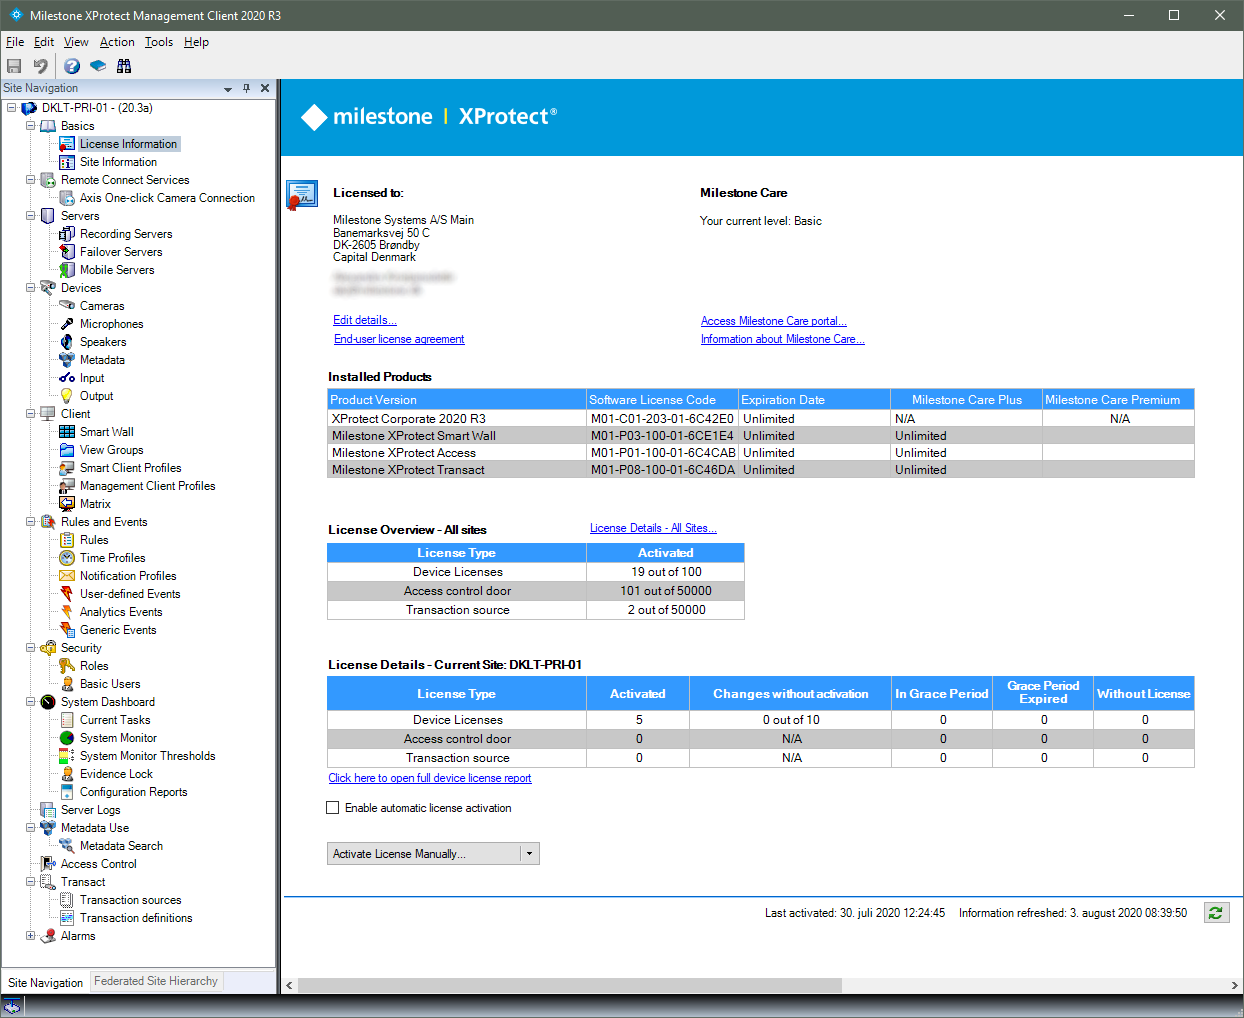
Task: Open the File menu
Action: pyautogui.click(x=15, y=42)
